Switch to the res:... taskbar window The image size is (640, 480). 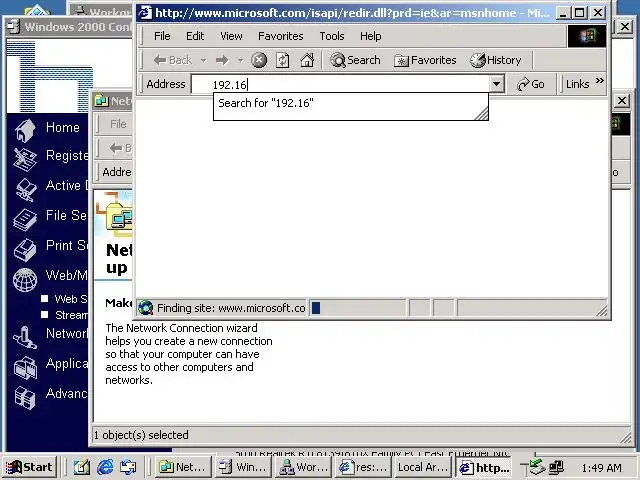click(x=363, y=467)
